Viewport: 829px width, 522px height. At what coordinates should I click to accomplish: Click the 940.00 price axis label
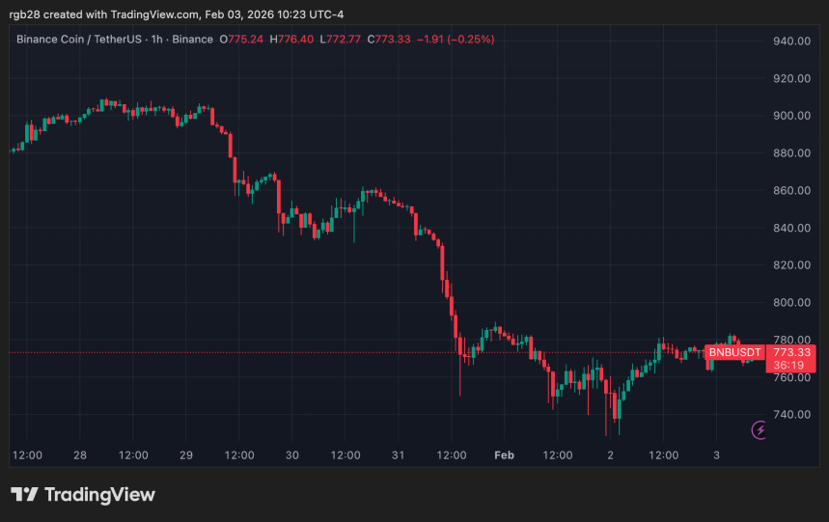pyautogui.click(x=791, y=41)
